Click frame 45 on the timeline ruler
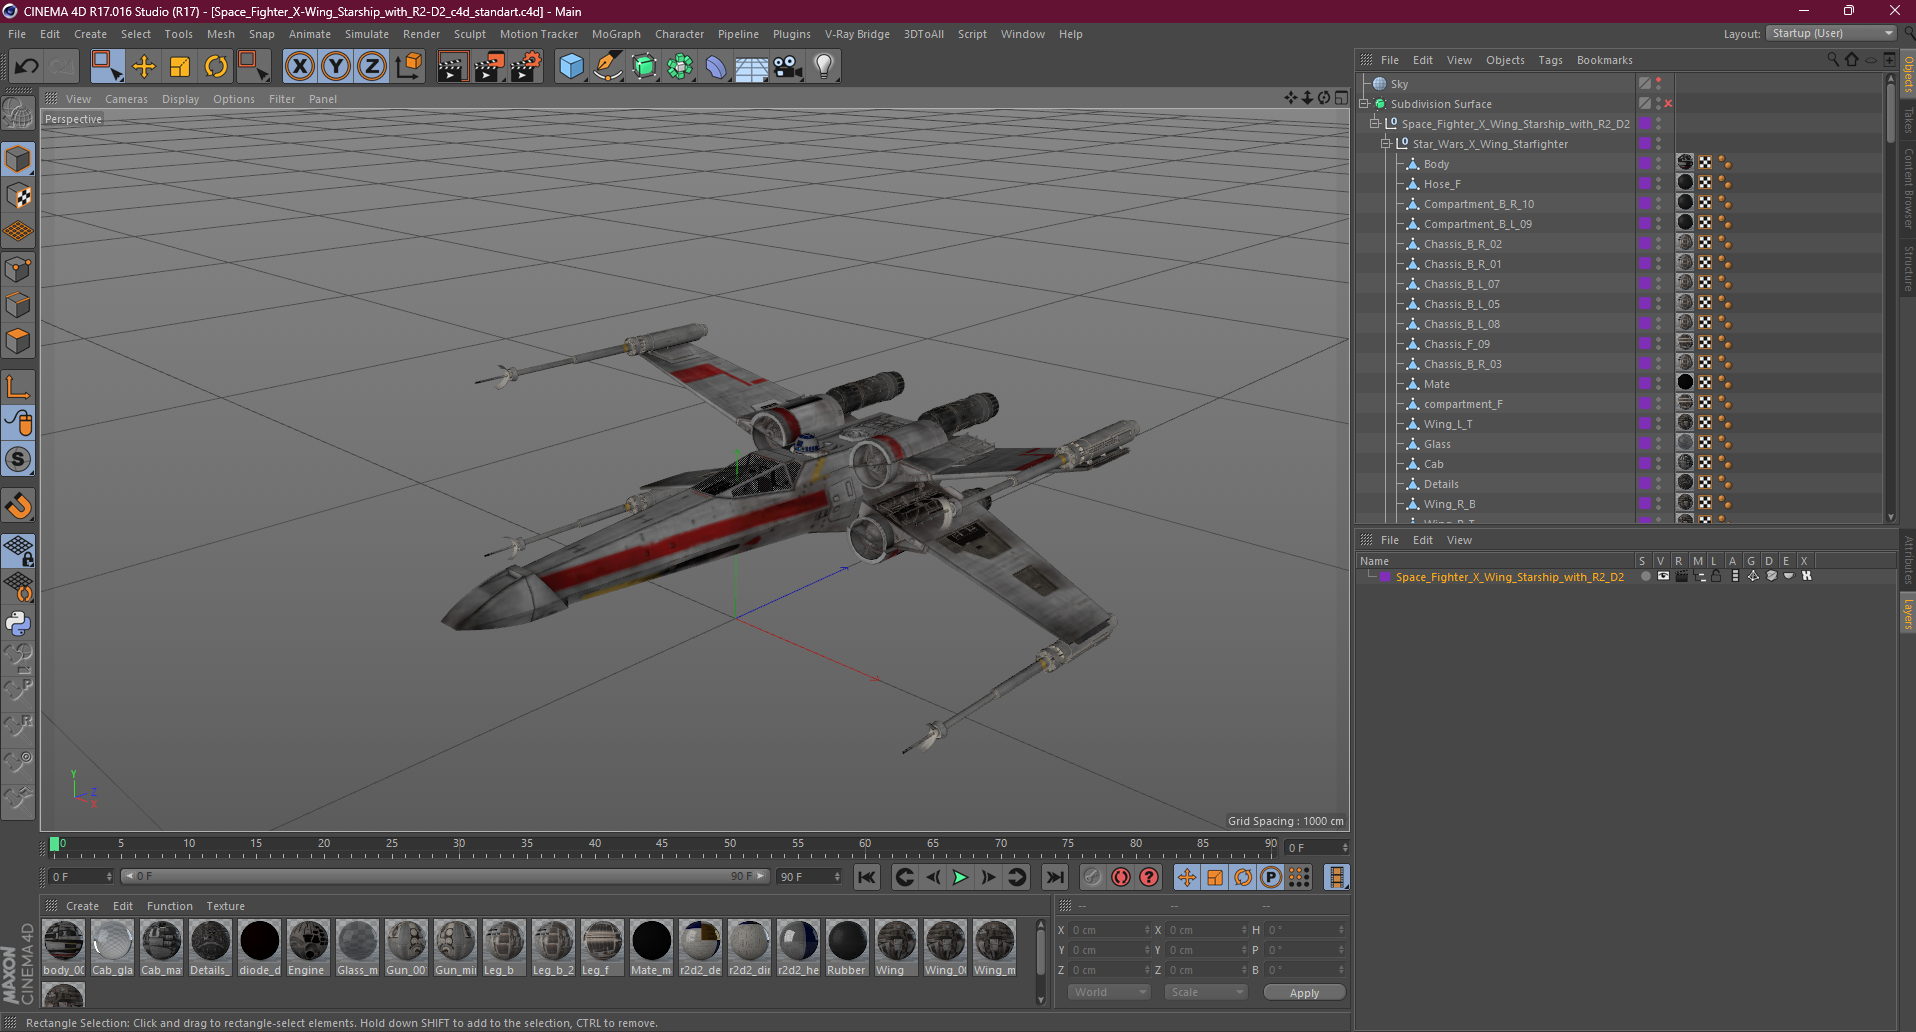The width and height of the screenshot is (1916, 1032). click(x=662, y=845)
